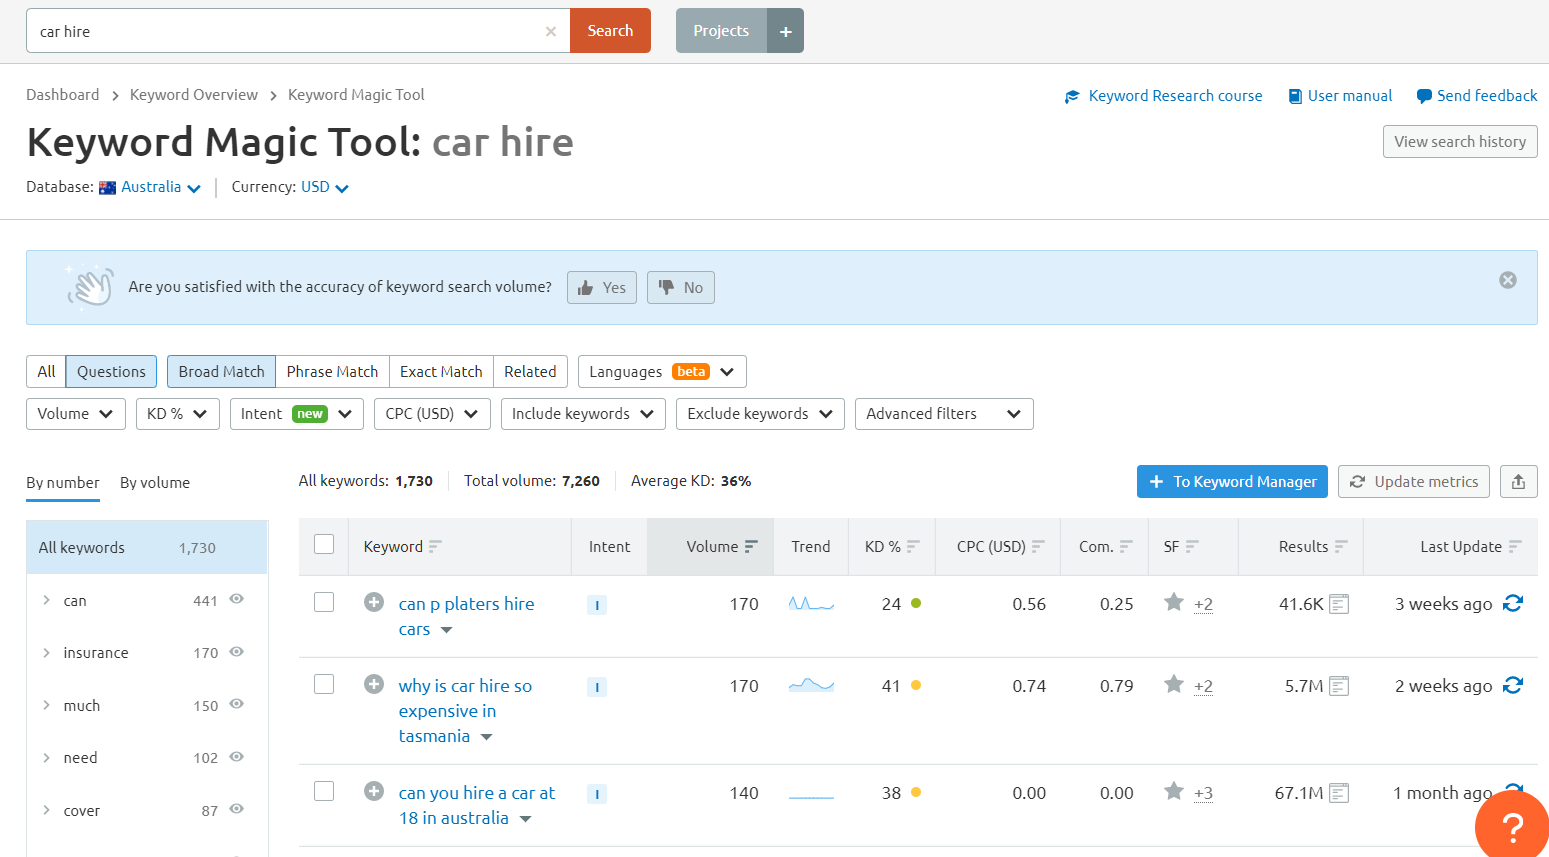Add 'can you hire a car at 18' via plus icon
1549x857 pixels.
tap(374, 791)
